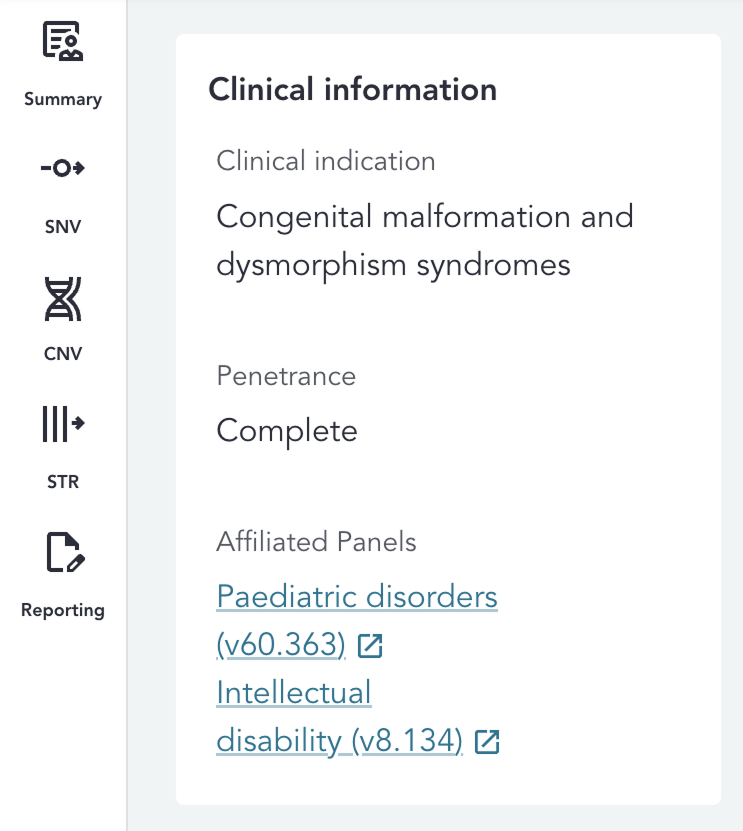Open the Paediatric disorders (v60.363) panel
Viewport: 743px width, 831px height.
click(356, 597)
